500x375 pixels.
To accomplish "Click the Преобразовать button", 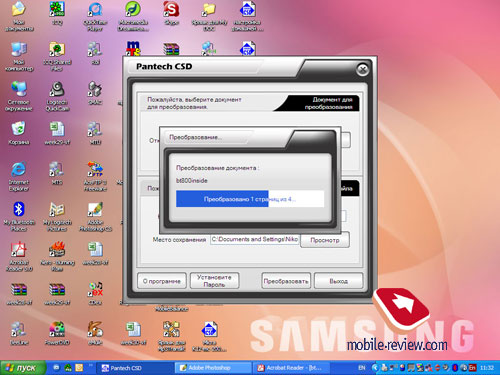I will pyautogui.click(x=286, y=281).
